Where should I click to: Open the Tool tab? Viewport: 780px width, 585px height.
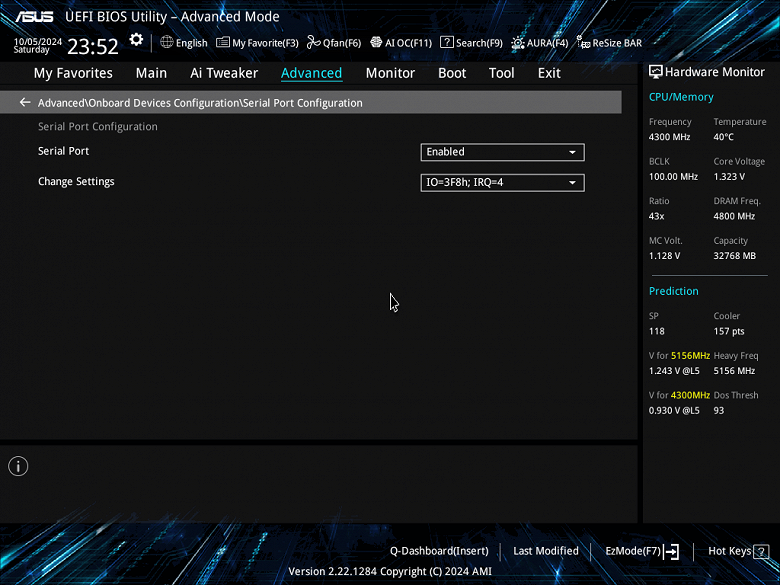coord(501,73)
